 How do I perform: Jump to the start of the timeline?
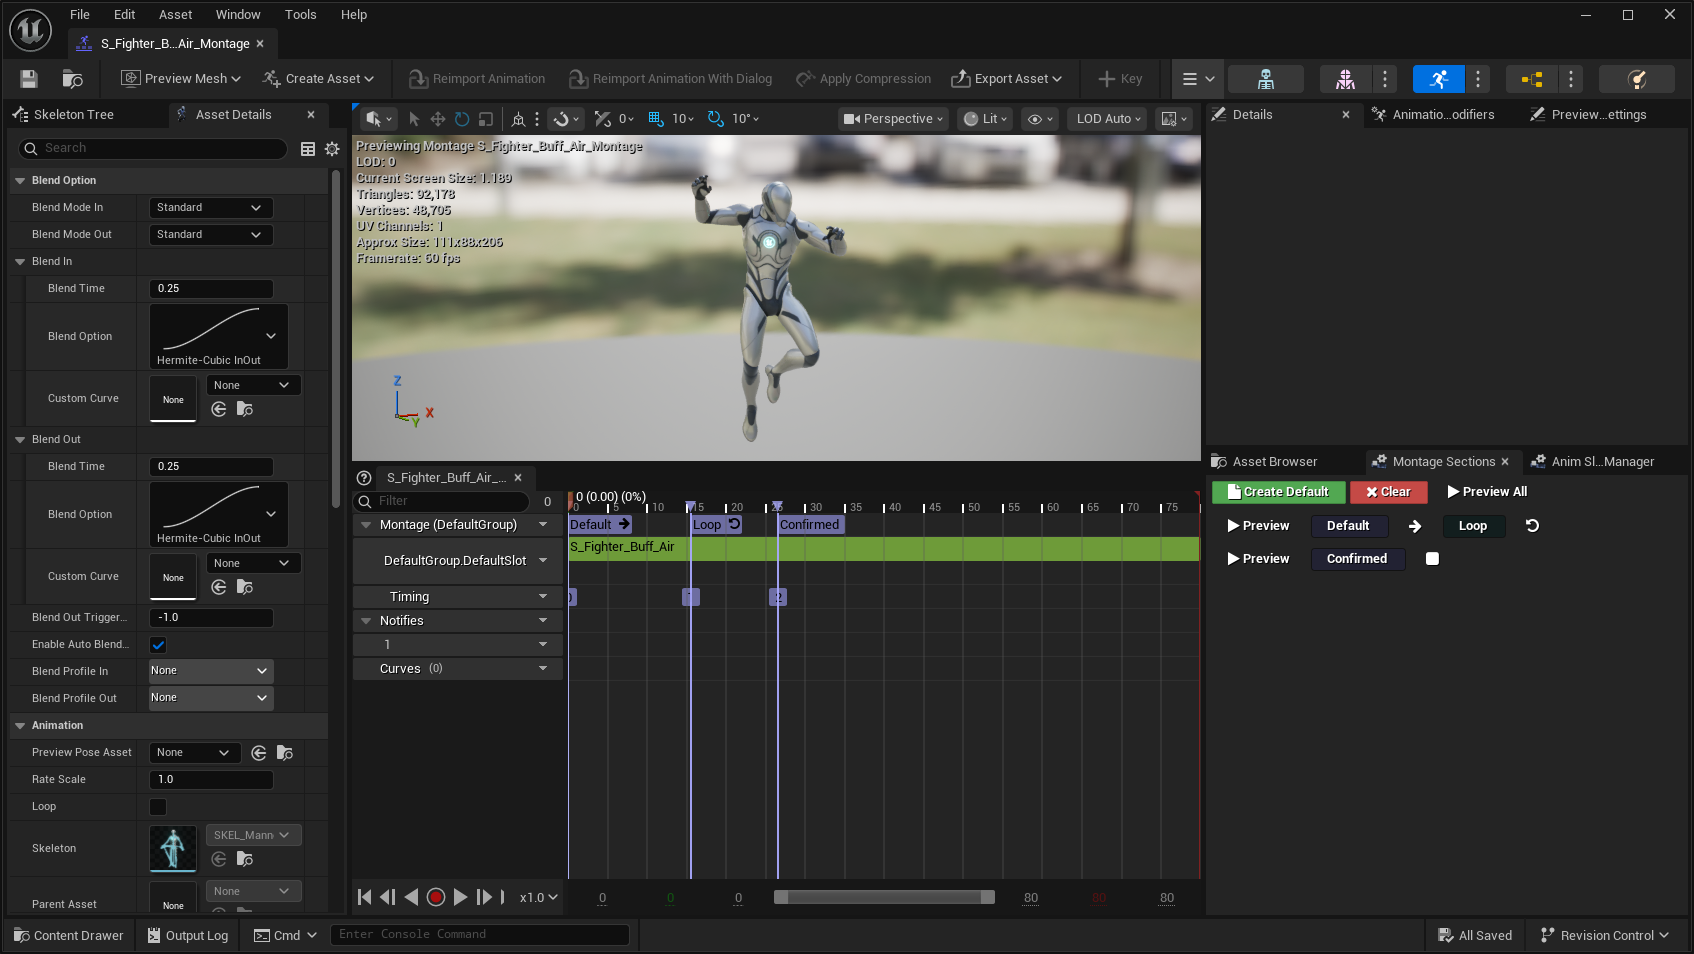(x=365, y=898)
